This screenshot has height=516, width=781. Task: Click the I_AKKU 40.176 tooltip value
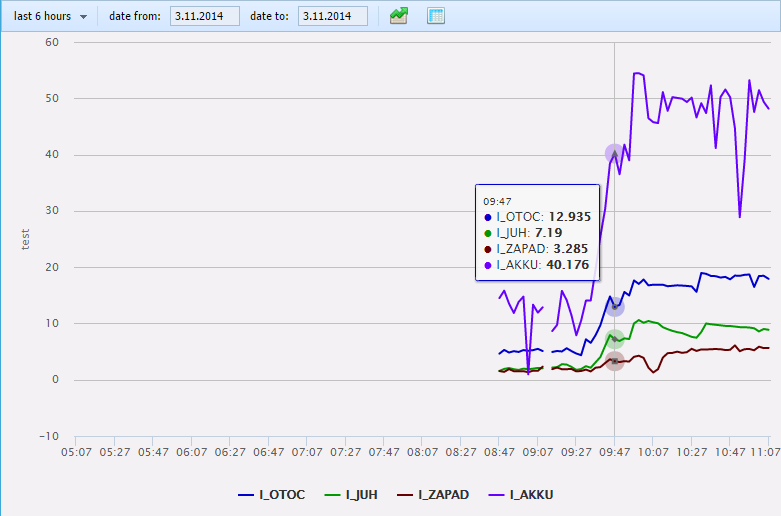click(x=568, y=264)
